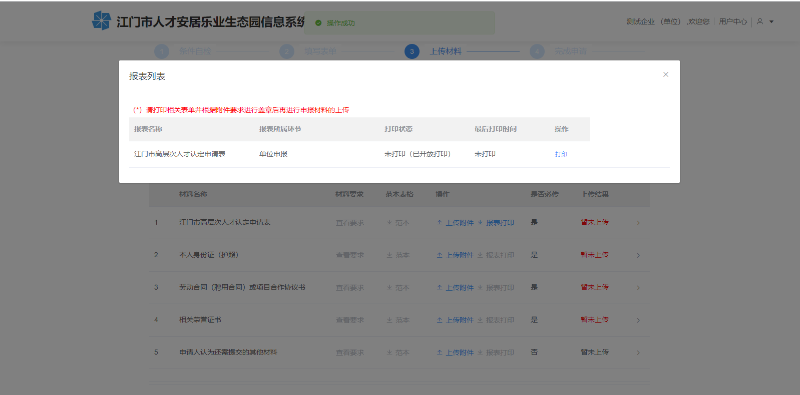The width and height of the screenshot is (800, 395).
Task: Open 查看要求 for row 1 认定申请表
Action: point(349,223)
